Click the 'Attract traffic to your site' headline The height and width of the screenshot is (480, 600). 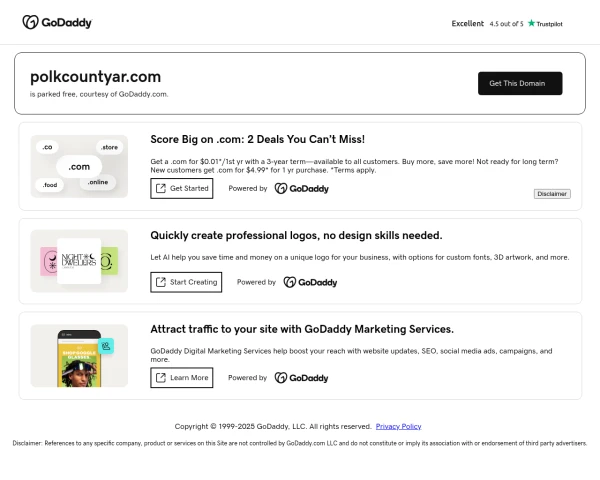(x=301, y=328)
